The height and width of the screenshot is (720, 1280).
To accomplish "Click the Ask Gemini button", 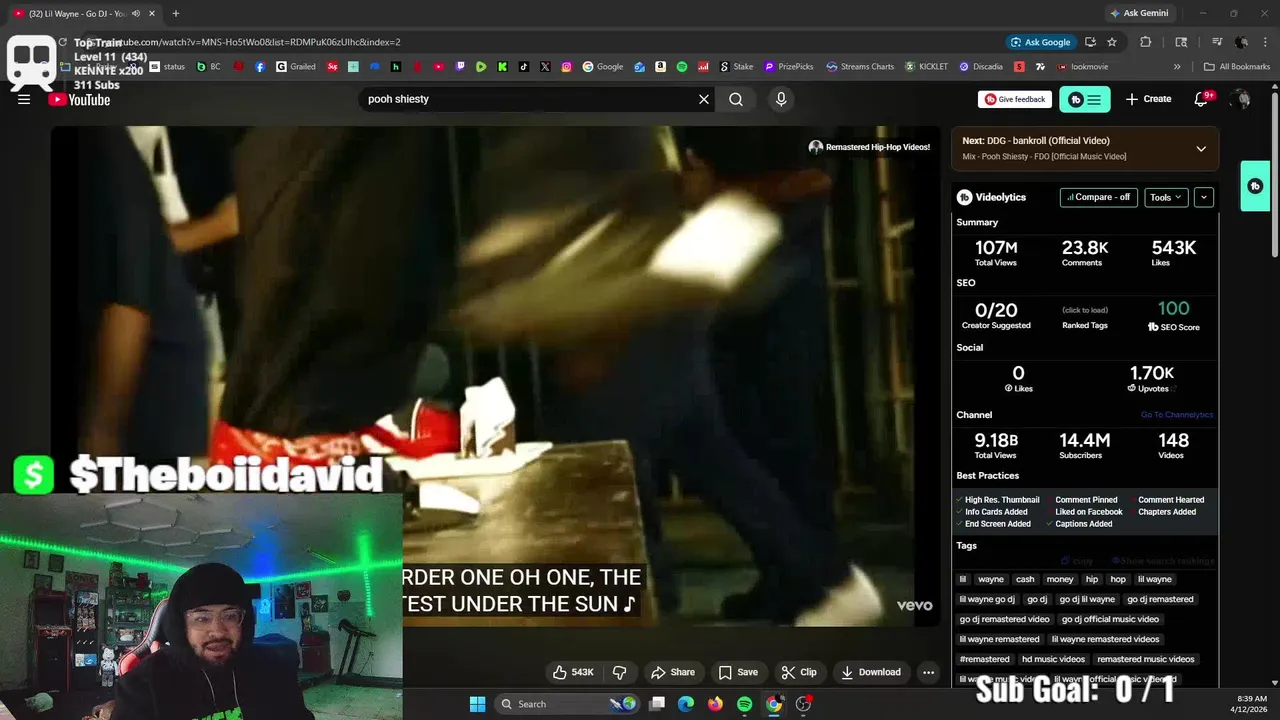I will pos(1138,13).
